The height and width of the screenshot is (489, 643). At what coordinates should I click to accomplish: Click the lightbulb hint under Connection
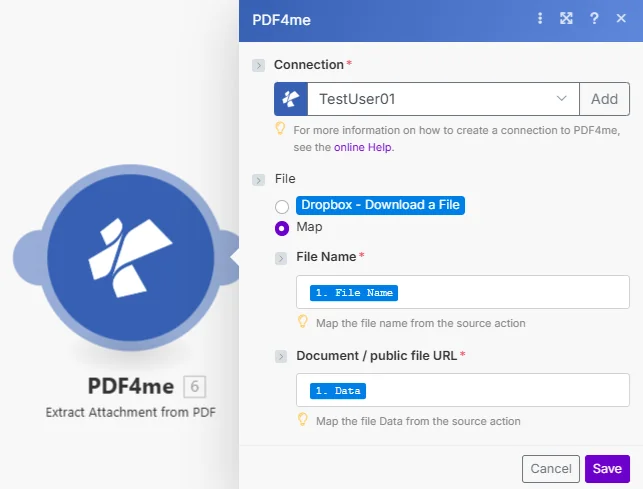[280, 128]
